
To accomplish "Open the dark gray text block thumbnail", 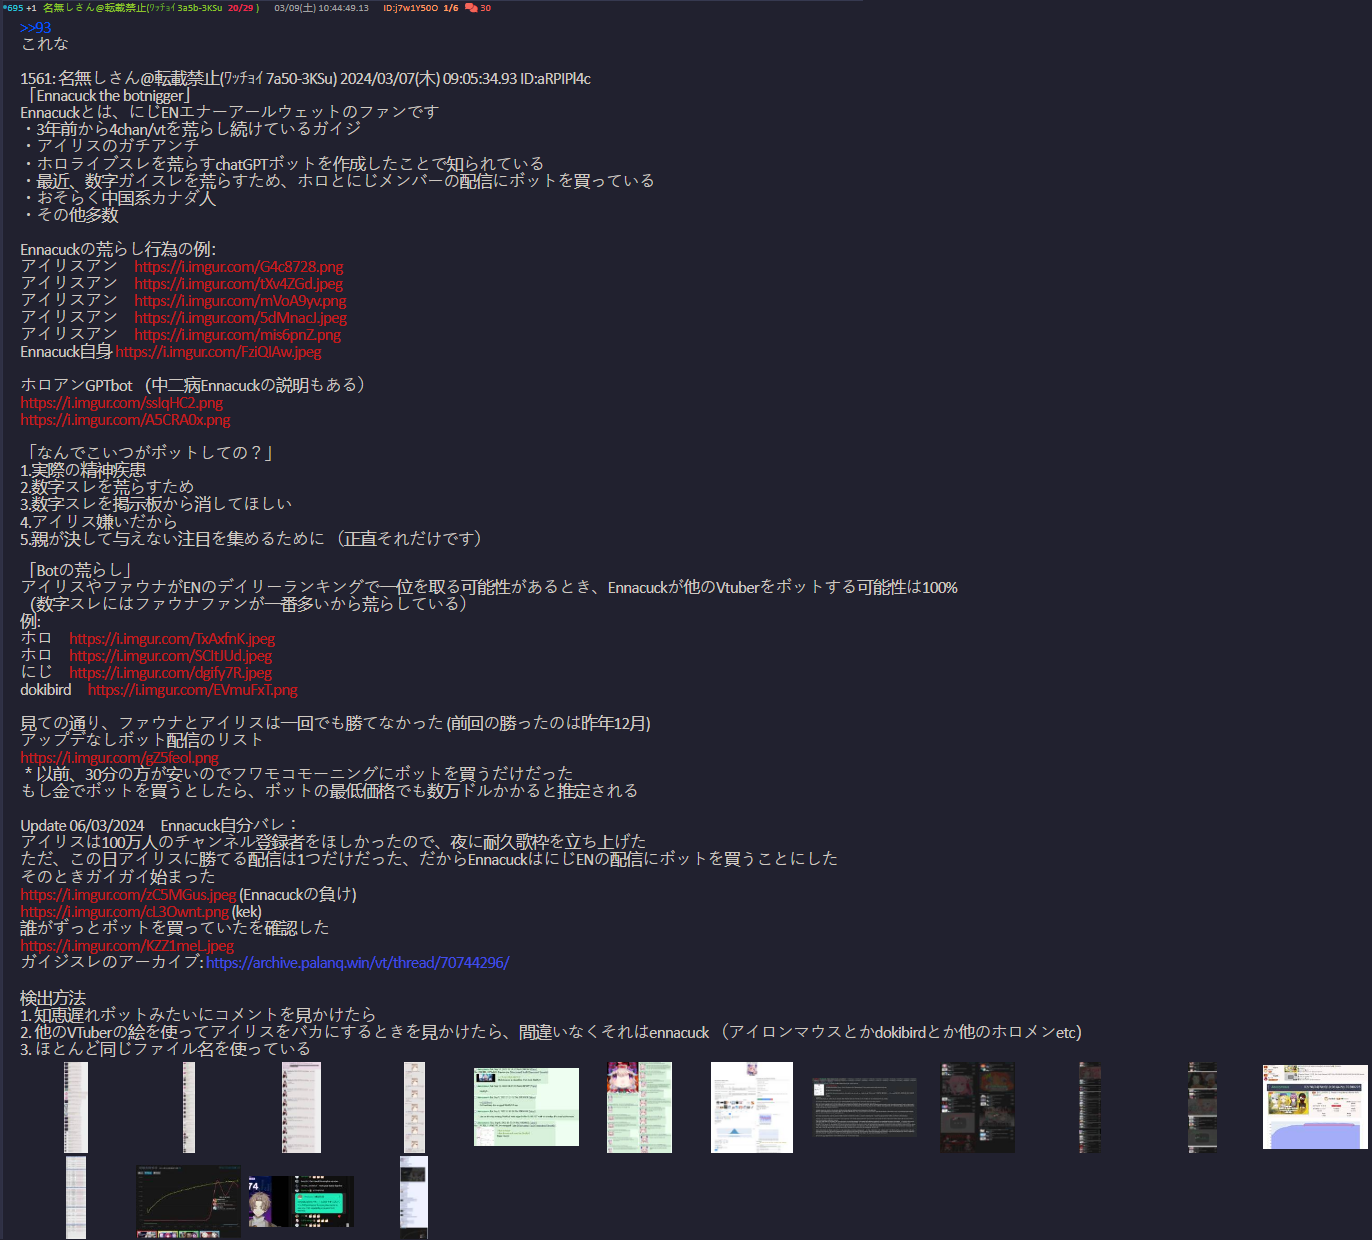I will (x=865, y=1107).
